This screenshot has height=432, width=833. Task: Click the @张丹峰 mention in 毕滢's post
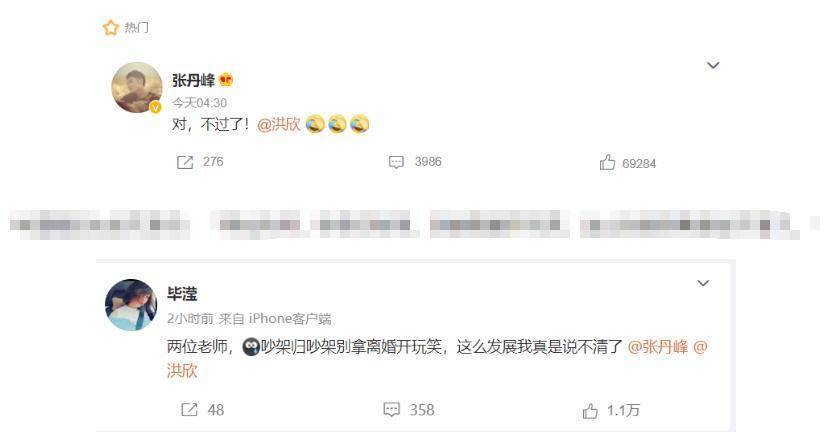pos(658,347)
